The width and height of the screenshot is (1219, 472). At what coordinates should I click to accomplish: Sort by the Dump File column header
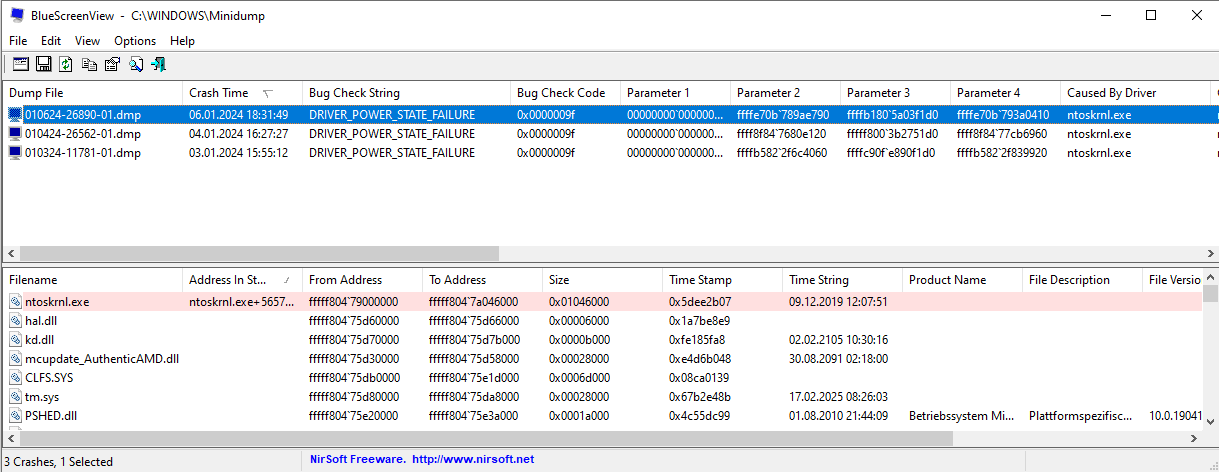[93, 93]
